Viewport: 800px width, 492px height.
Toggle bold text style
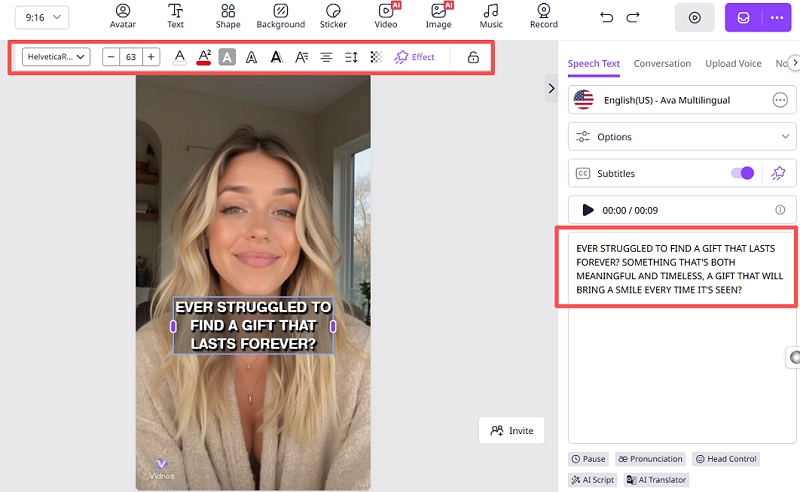[277, 57]
